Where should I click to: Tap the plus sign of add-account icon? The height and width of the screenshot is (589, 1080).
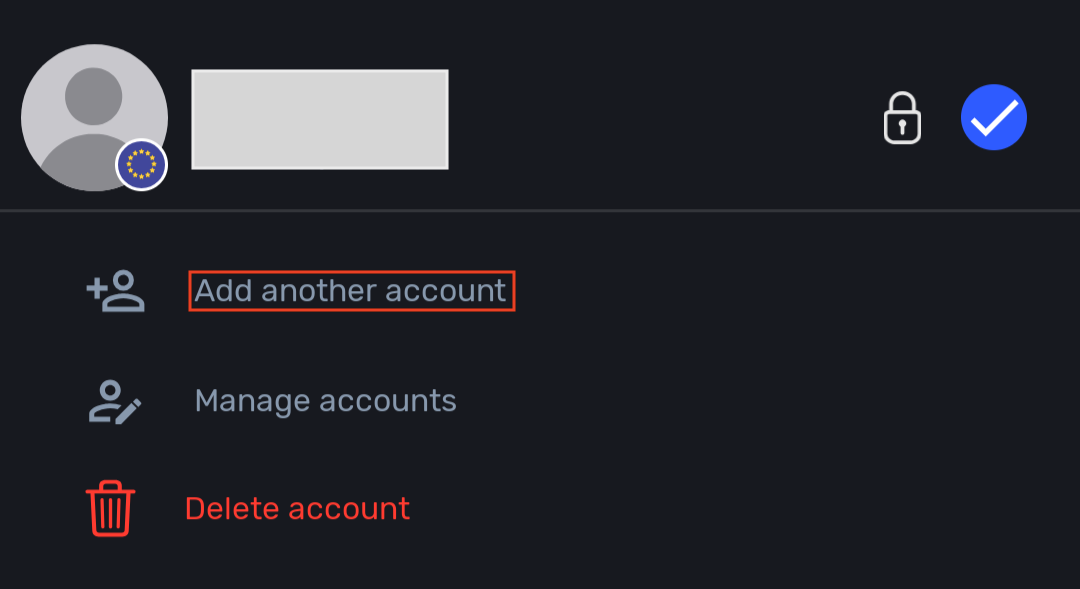pos(97,289)
